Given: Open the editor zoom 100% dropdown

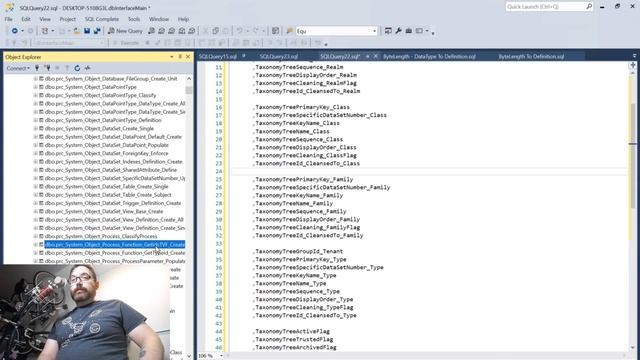Looking at the screenshot, I should coord(221,356).
